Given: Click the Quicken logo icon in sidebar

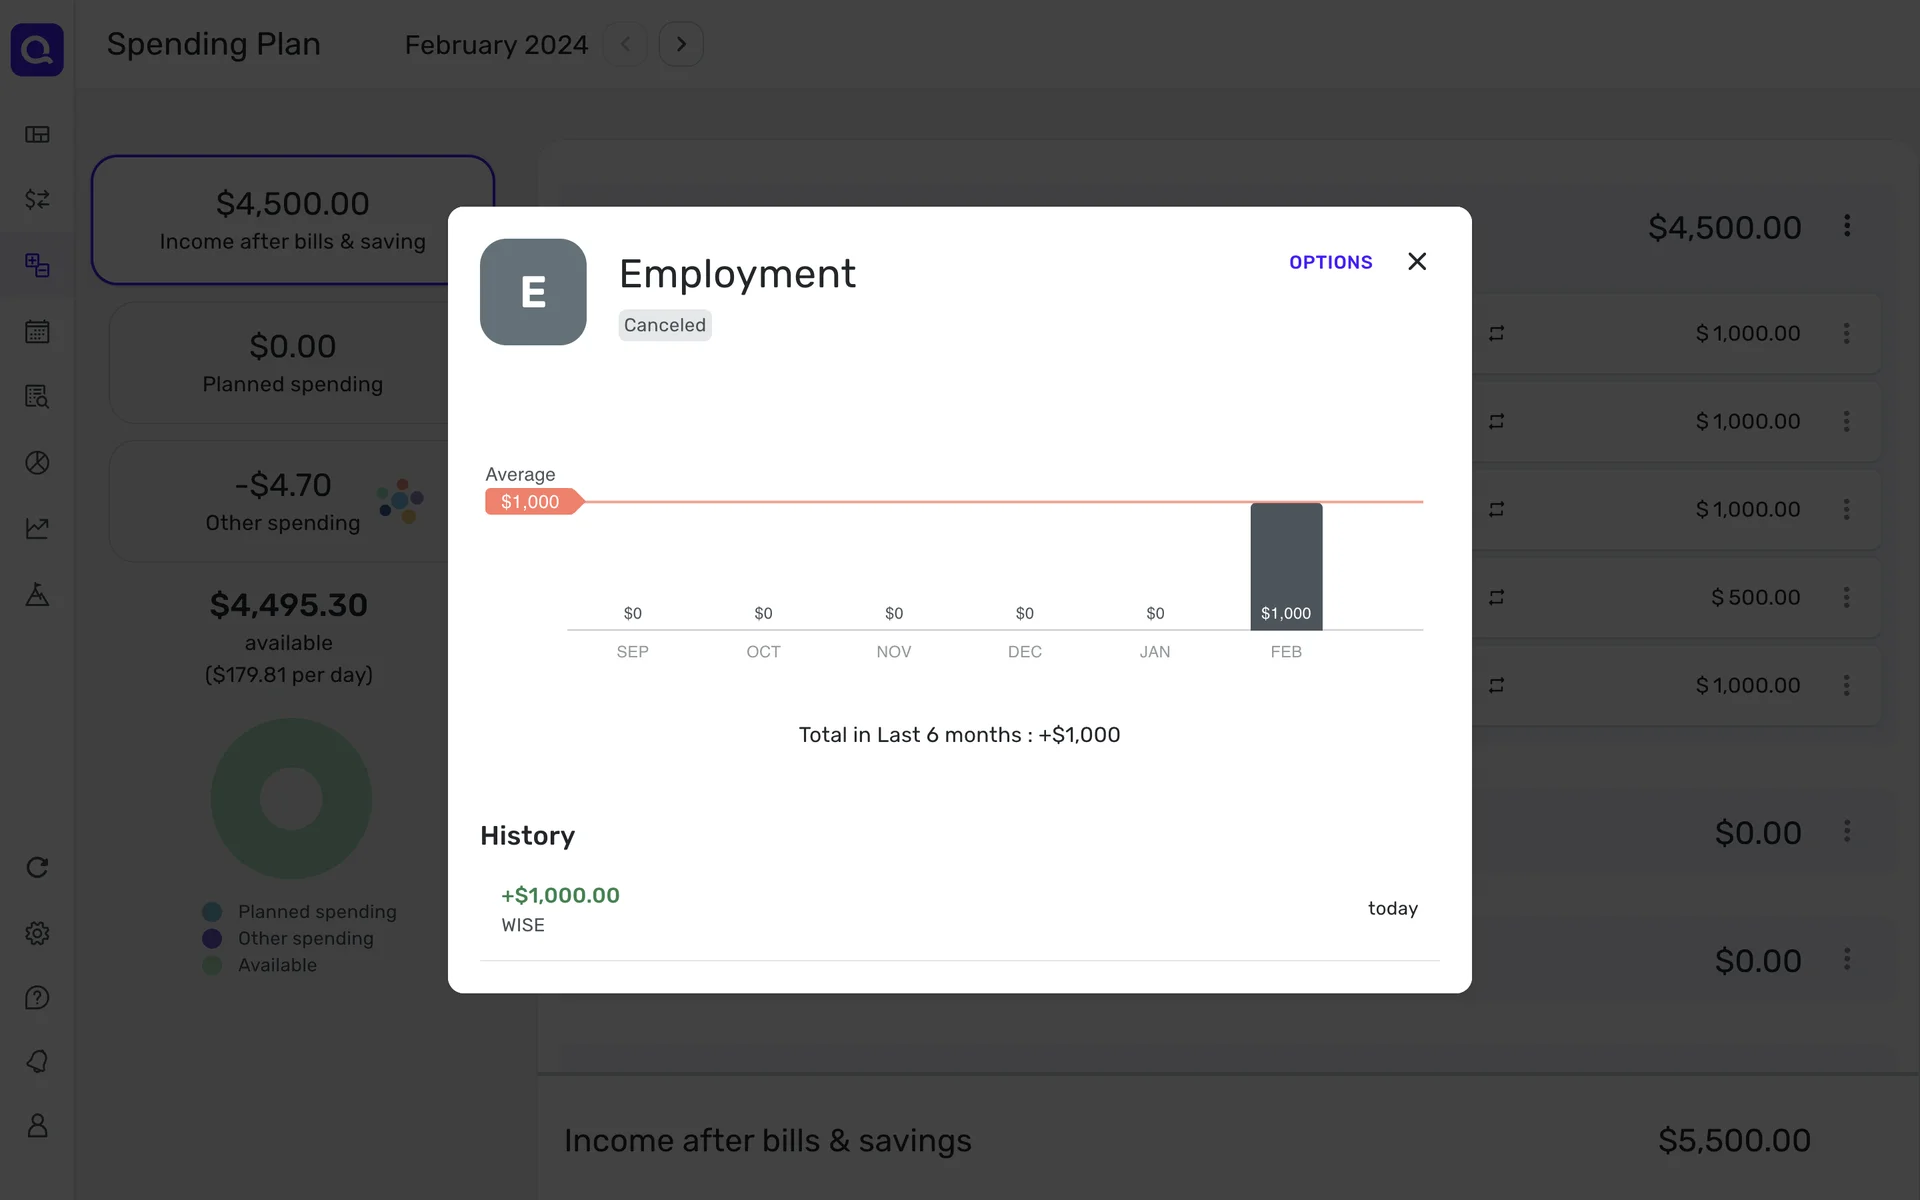Looking at the screenshot, I should point(37,50).
